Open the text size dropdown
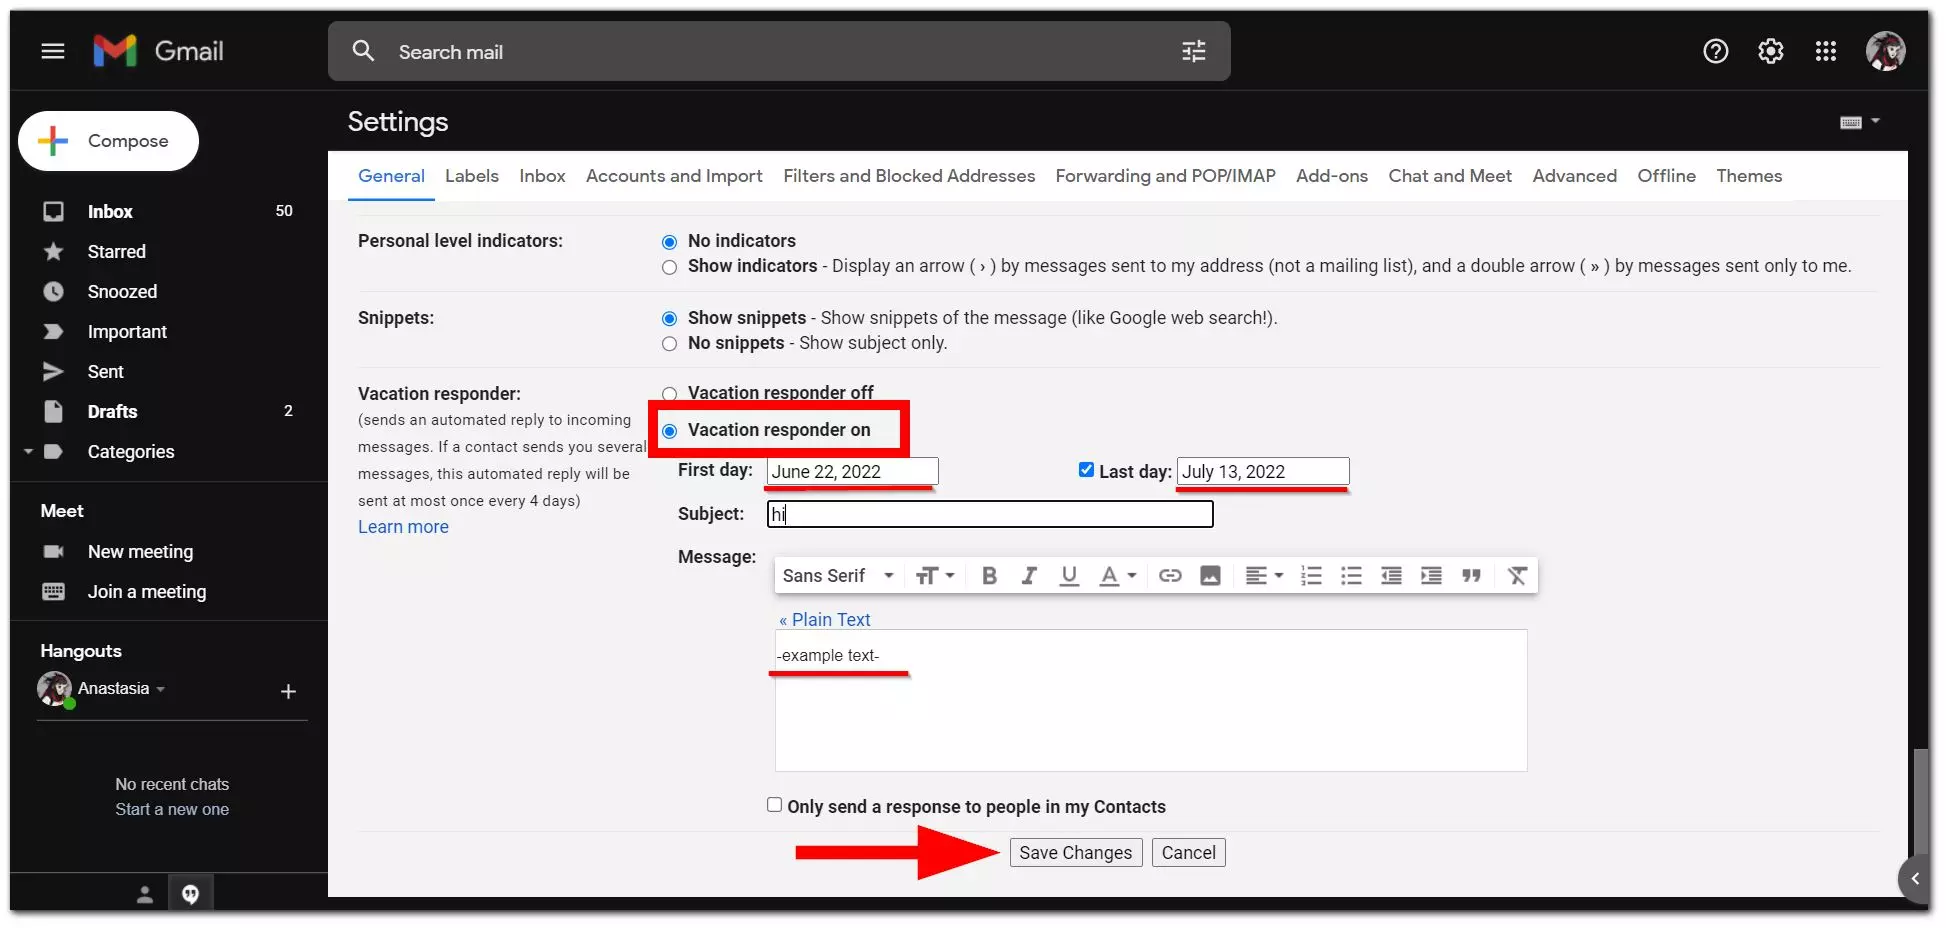Screen dimensions: 1946x928 (935, 576)
